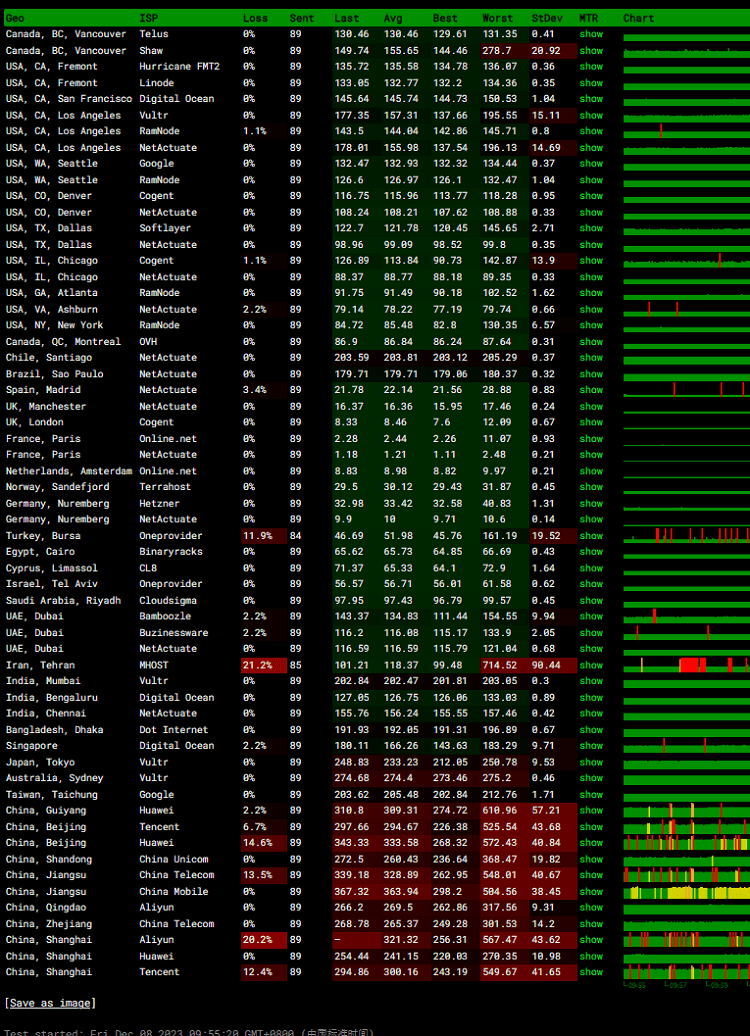Click the Netherlands, Amsterdam geo cell
This screenshot has width=750, height=1036.
pyautogui.click(x=69, y=471)
